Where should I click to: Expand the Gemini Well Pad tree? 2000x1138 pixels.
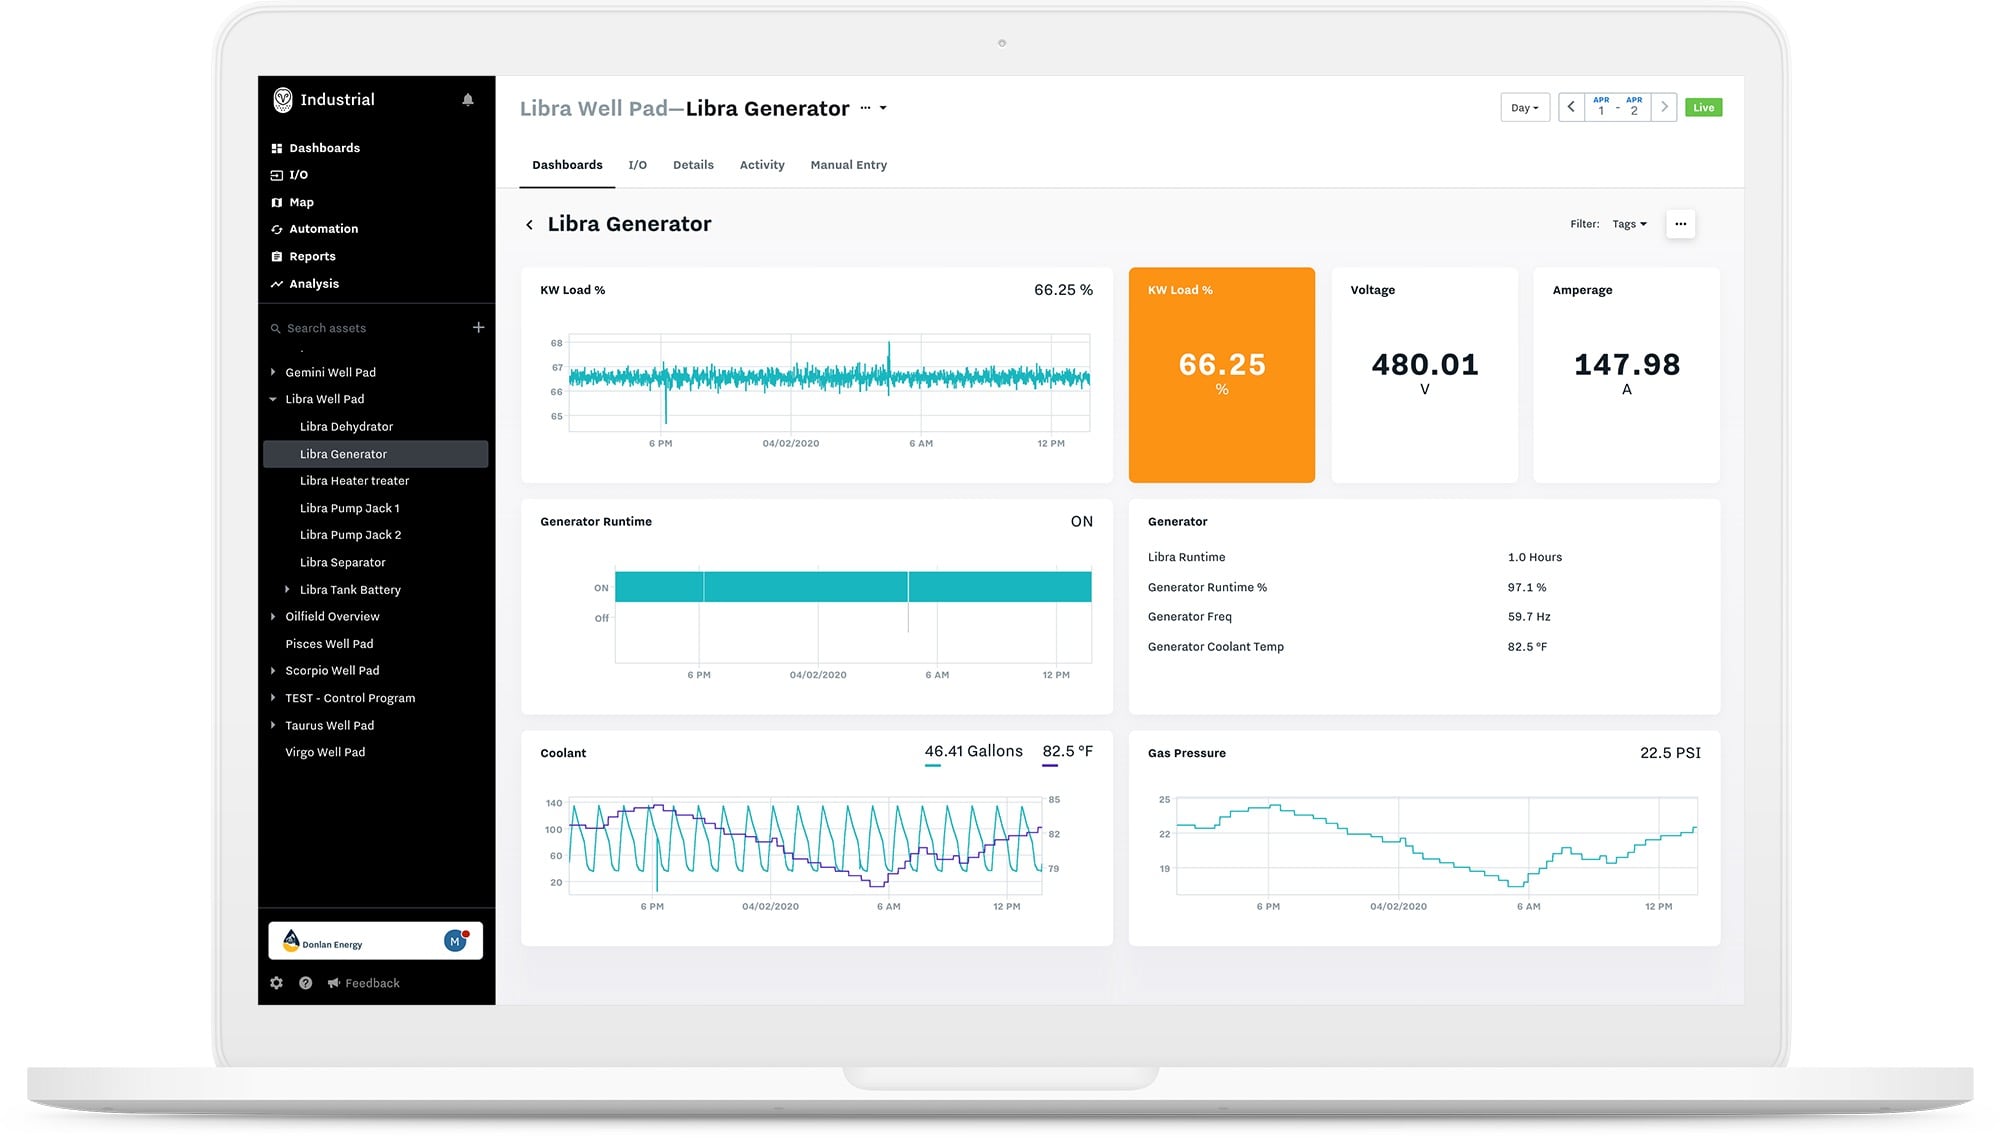tap(273, 372)
